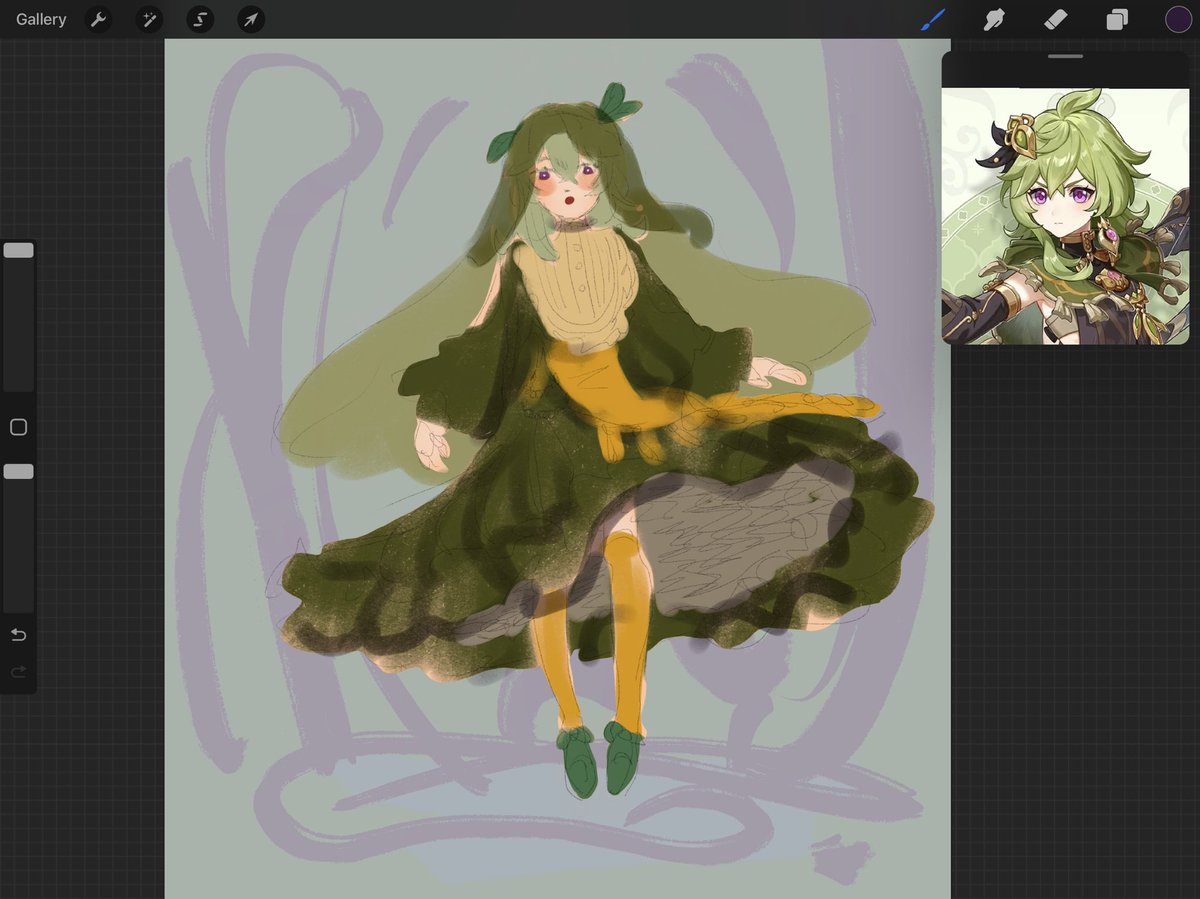Open the Adjustments magic wand menu
The width and height of the screenshot is (1200, 899).
click(x=149, y=19)
